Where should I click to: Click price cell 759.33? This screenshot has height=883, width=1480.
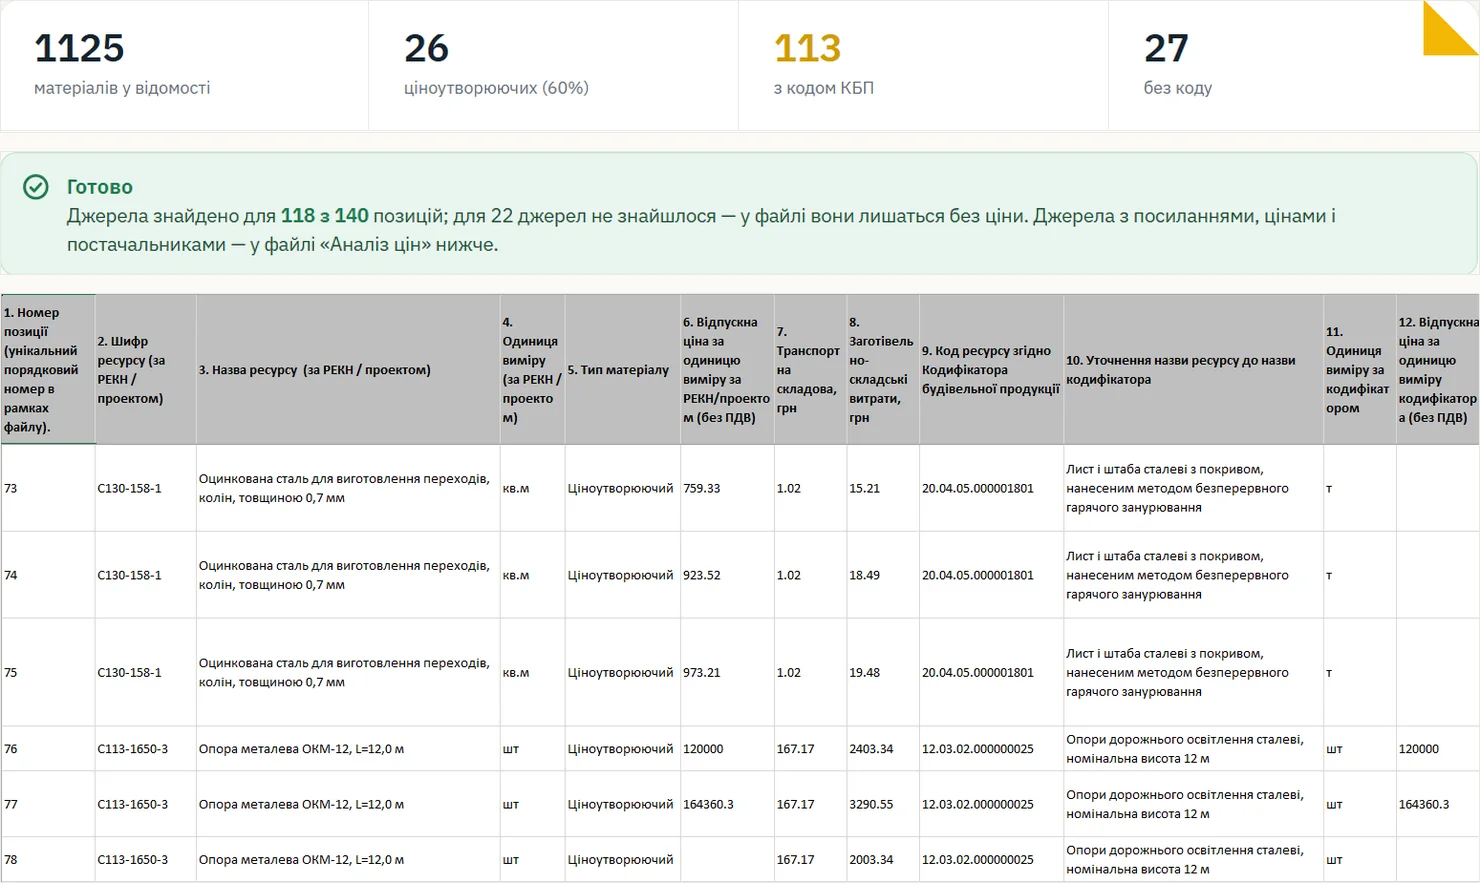[727, 488]
